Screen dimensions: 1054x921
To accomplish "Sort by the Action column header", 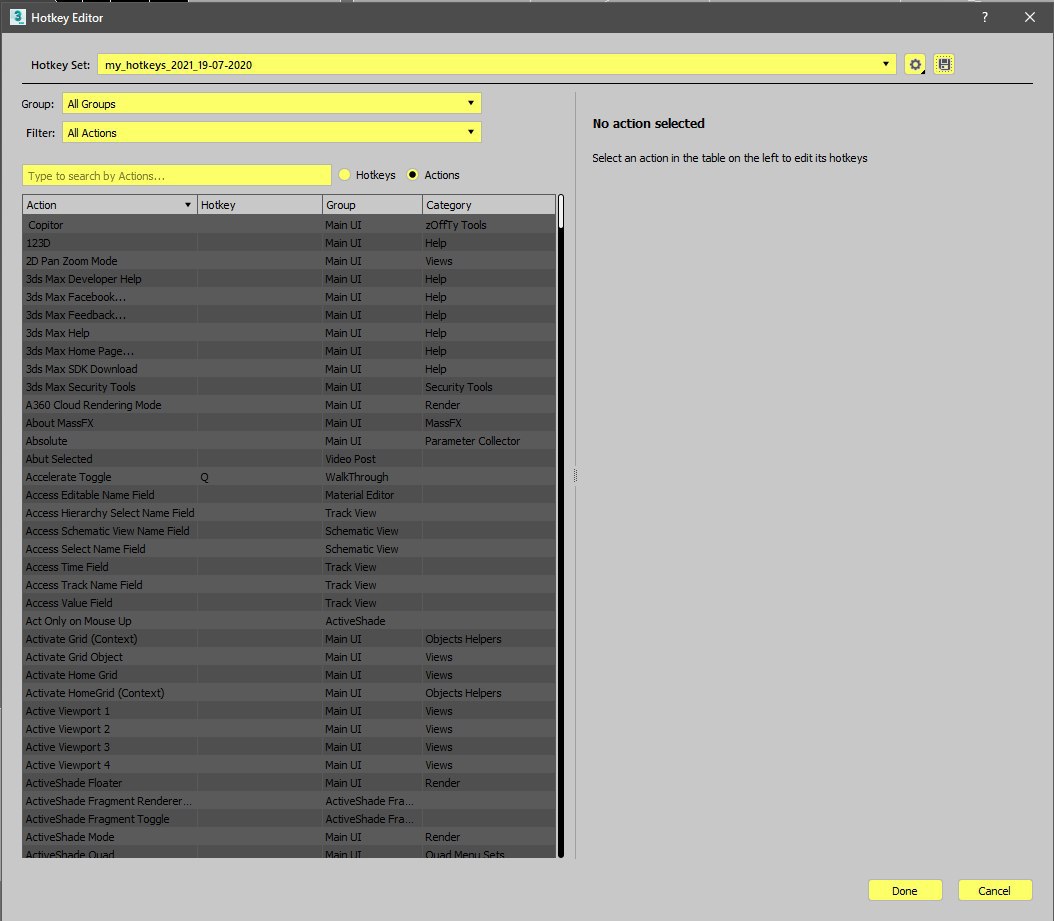I will pos(110,205).
